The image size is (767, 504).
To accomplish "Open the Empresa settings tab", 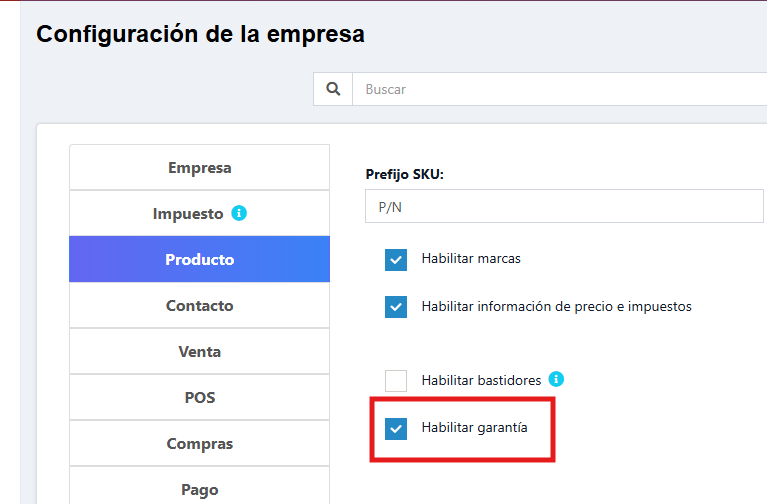I will [199, 167].
